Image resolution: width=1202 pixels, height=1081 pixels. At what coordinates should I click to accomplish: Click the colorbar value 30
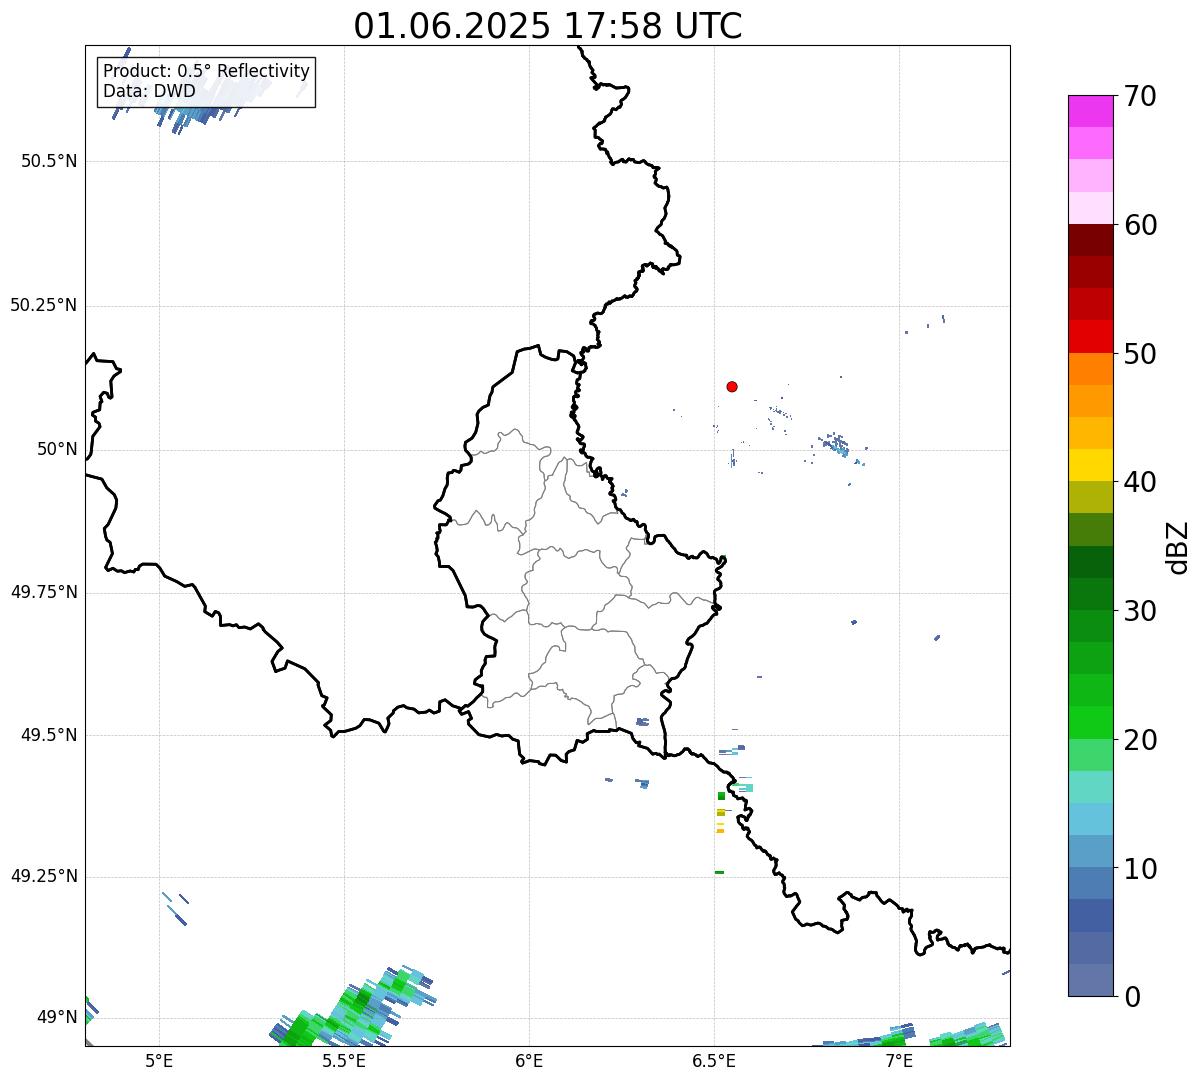(1140, 611)
